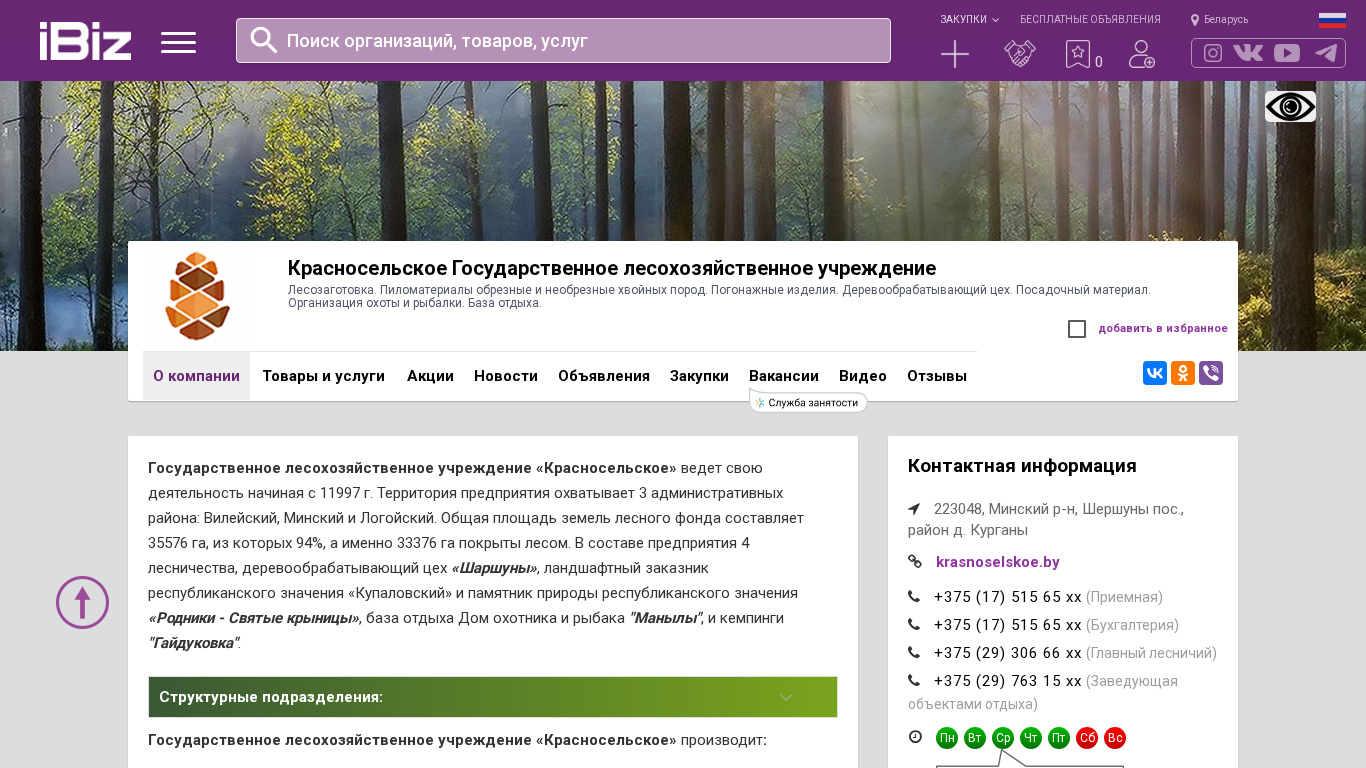
Task: Select the Saturday 'Сб' day indicator
Action: (x=1087, y=738)
